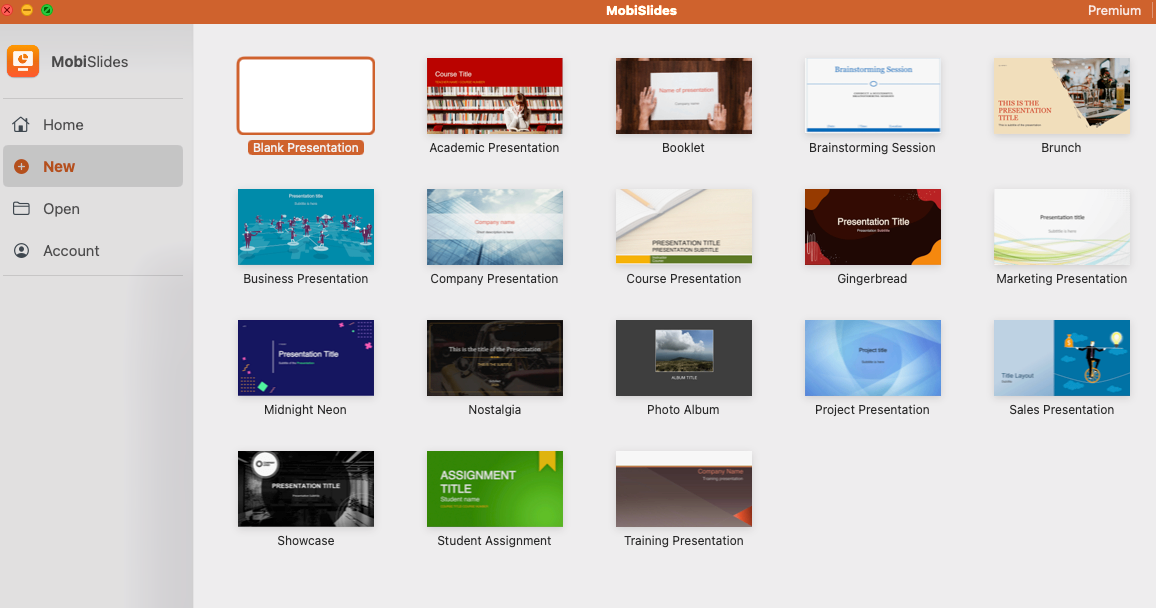Choose the black-and-white Showcase template

click(x=305, y=489)
